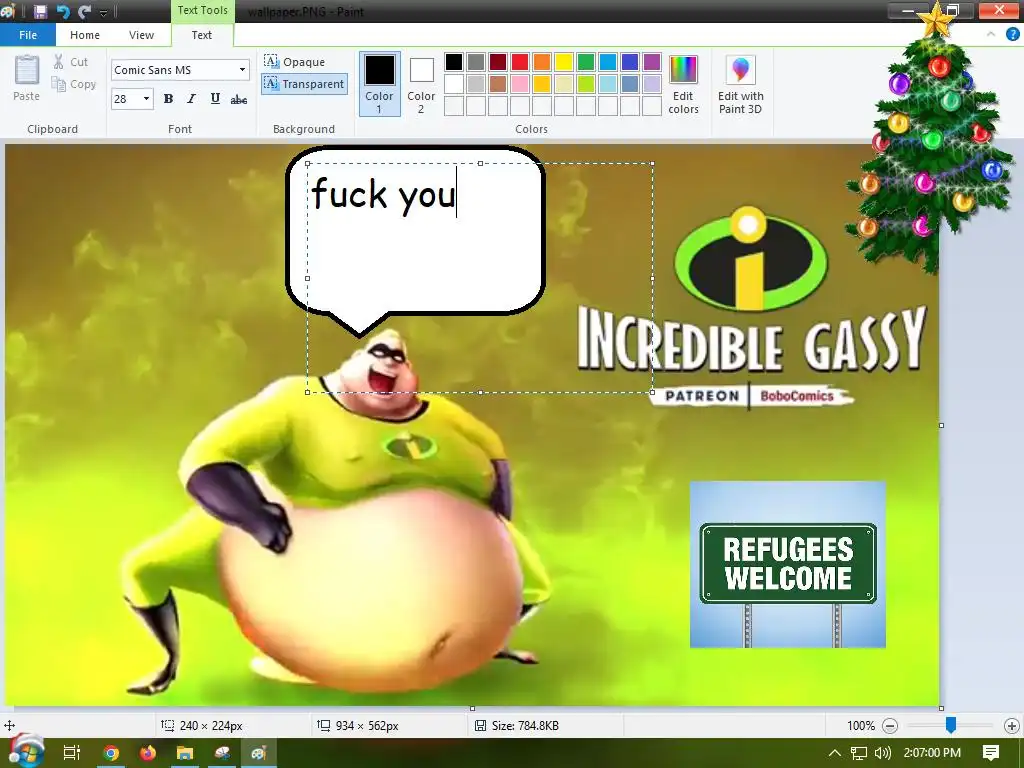Pick the rose pink palette swatch
The height and width of the screenshot is (768, 1024).
pos(520,84)
